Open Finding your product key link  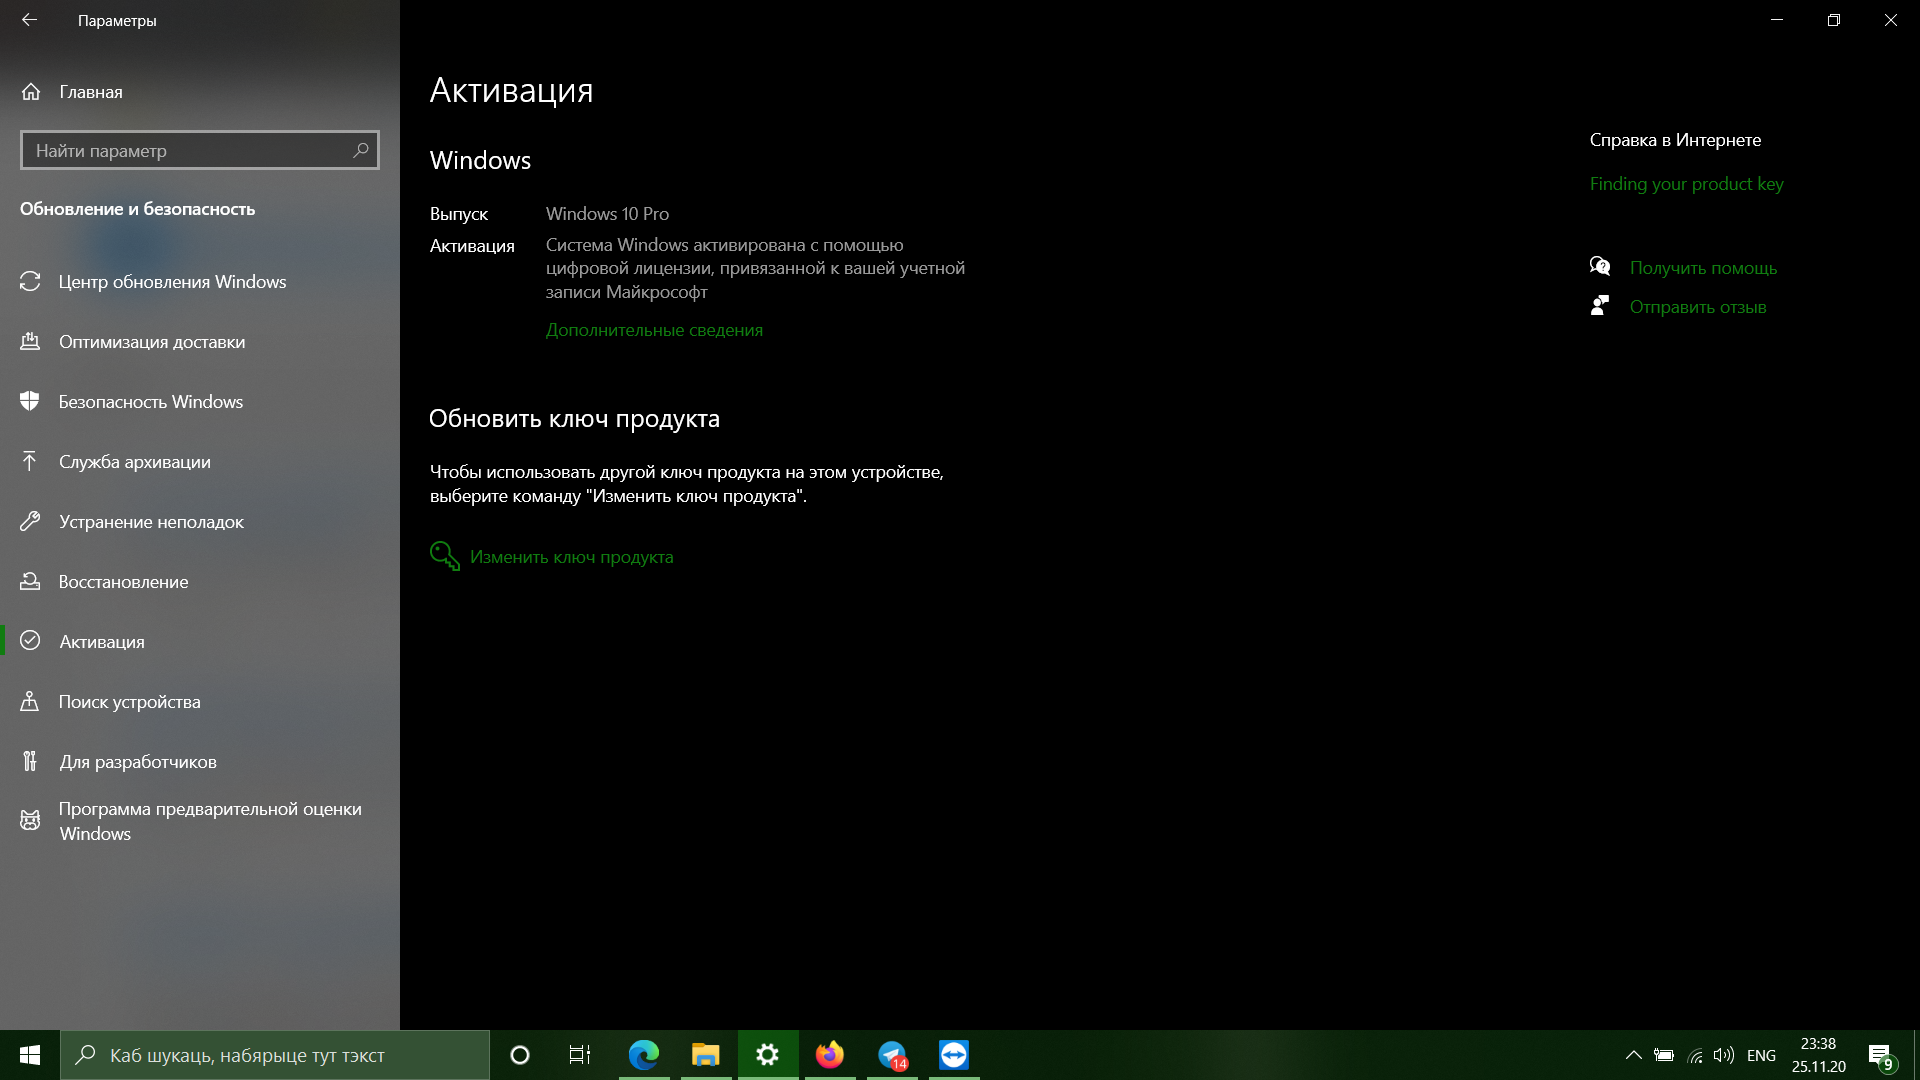[1686, 184]
